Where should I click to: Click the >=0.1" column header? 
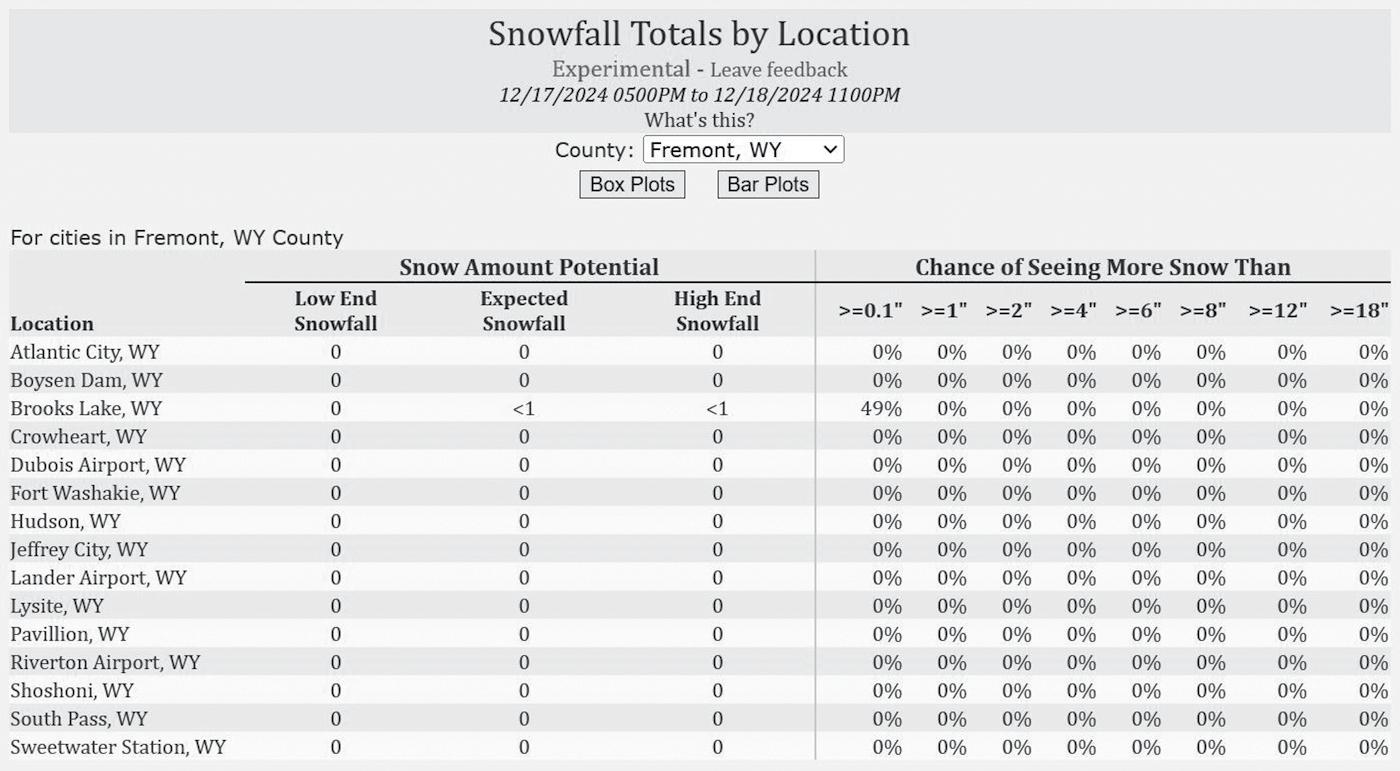pyautogui.click(x=871, y=311)
